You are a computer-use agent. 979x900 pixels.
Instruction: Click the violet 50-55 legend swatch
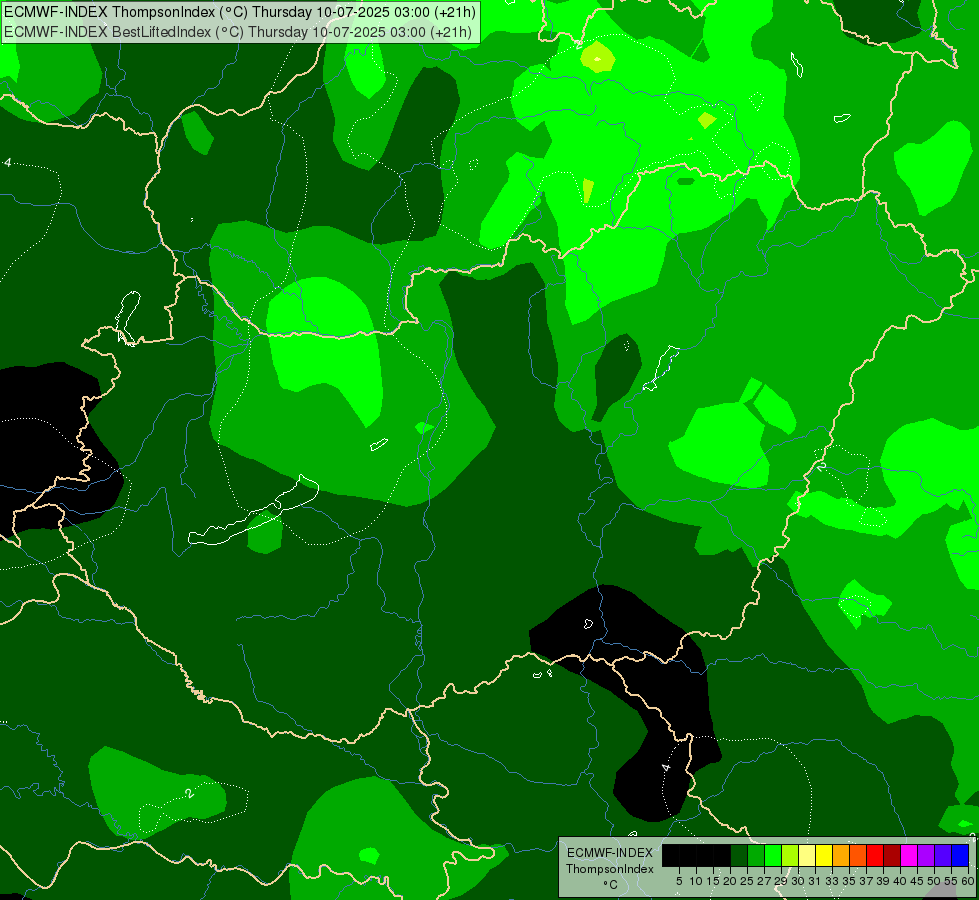pyautogui.click(x=943, y=855)
